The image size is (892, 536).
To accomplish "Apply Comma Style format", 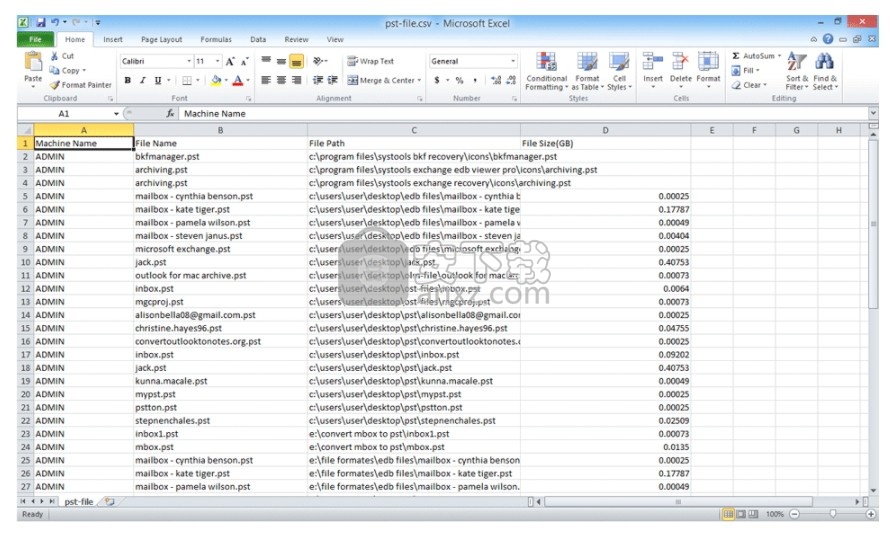I will (474, 80).
